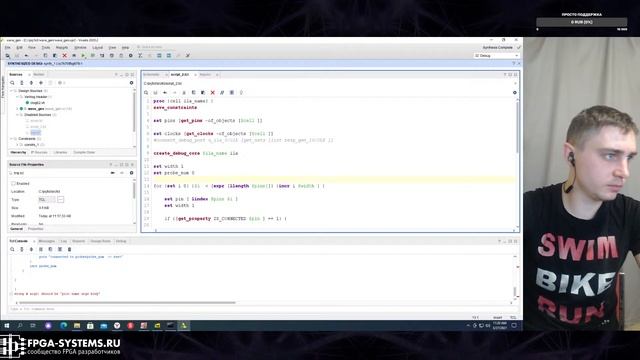Collapse the Verilog Header tree node
The width and height of the screenshot is (640, 360).
point(17,97)
